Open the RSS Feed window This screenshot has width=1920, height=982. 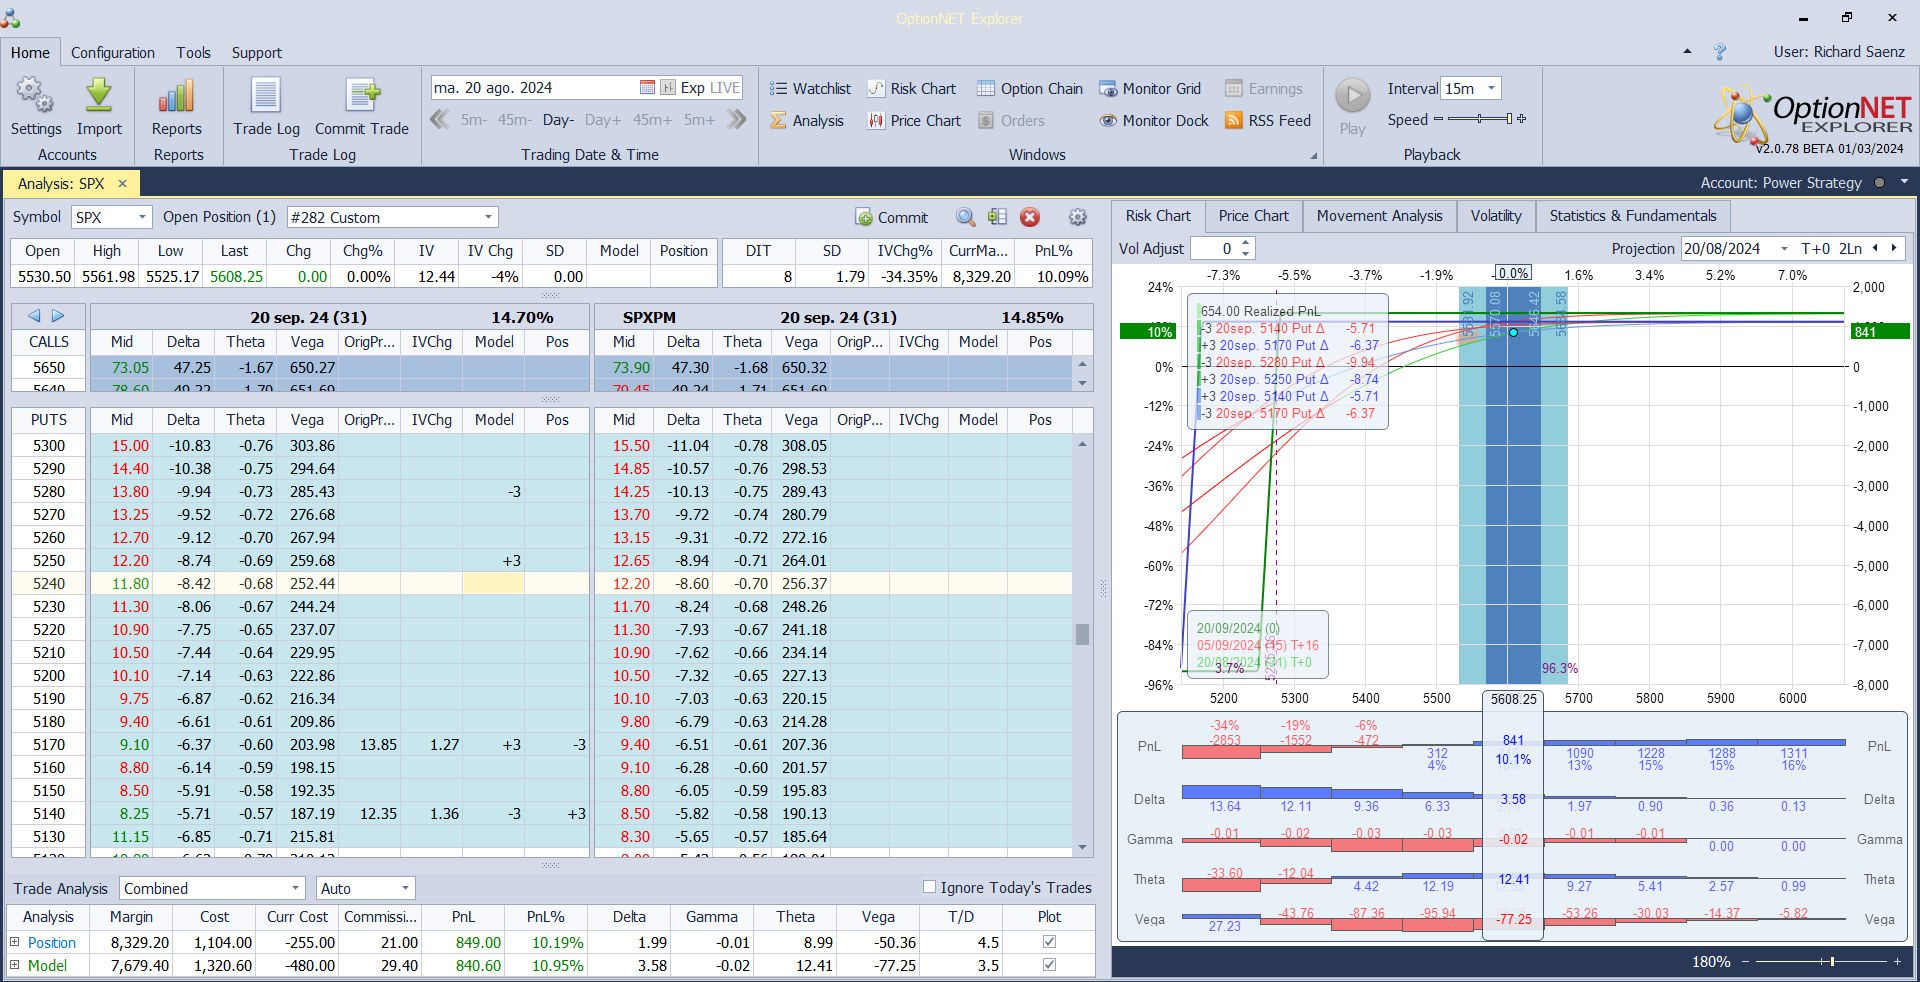coord(1268,120)
